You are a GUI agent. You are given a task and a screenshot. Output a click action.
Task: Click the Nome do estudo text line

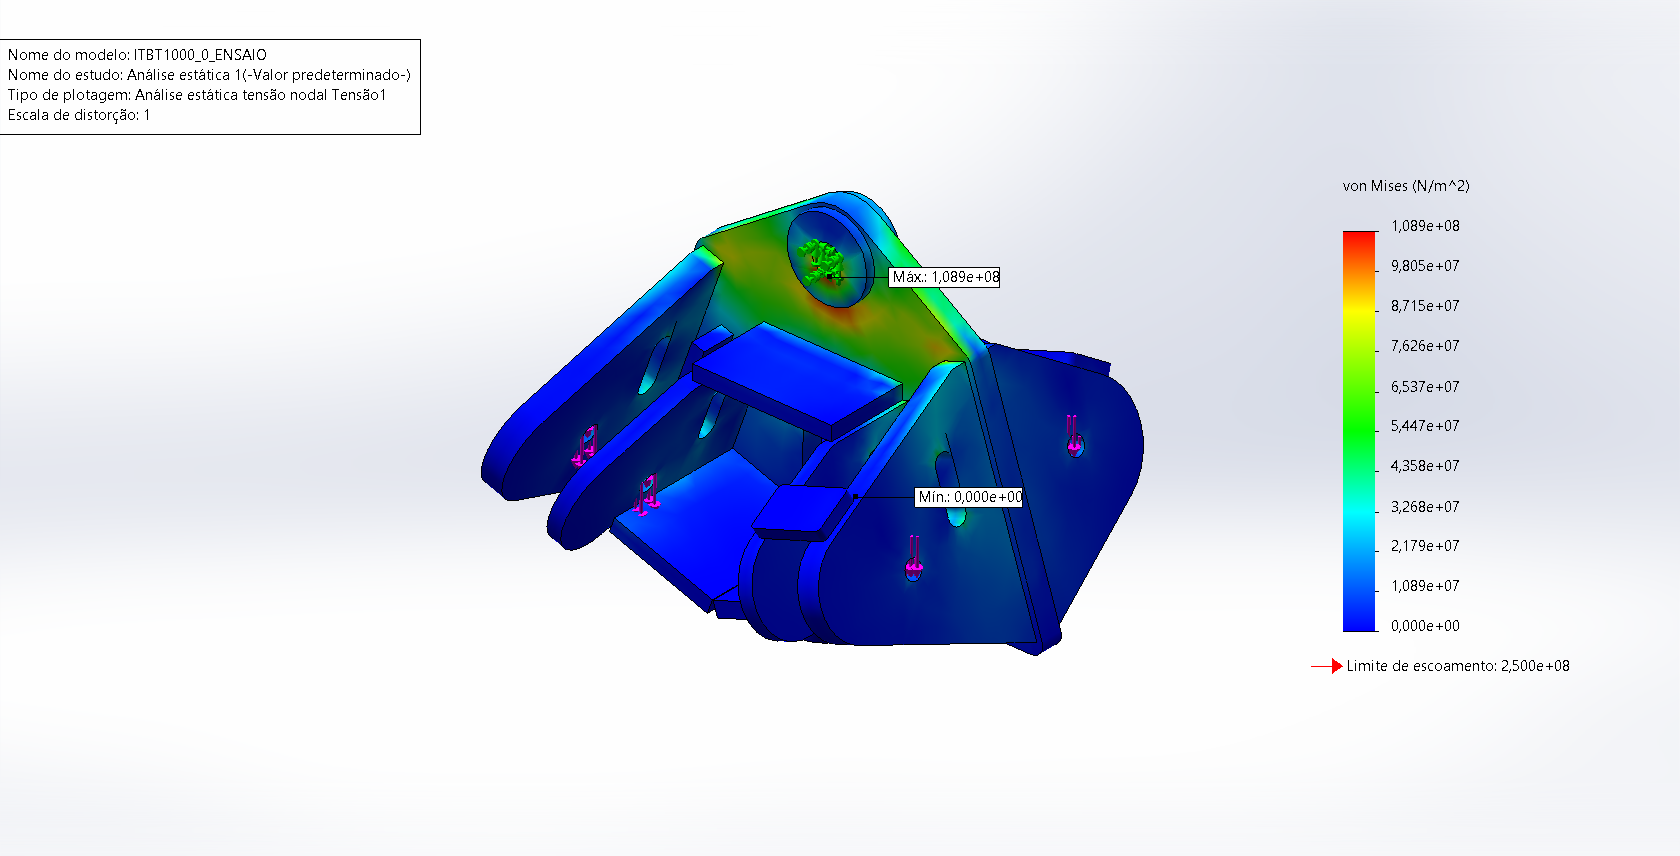(x=209, y=75)
